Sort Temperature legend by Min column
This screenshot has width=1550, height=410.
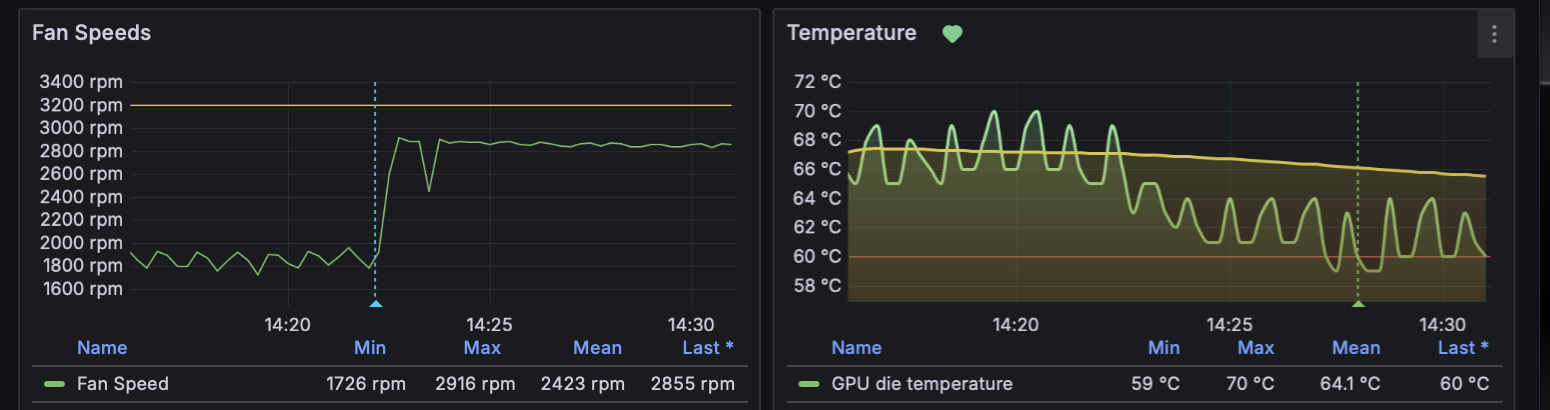click(1164, 348)
